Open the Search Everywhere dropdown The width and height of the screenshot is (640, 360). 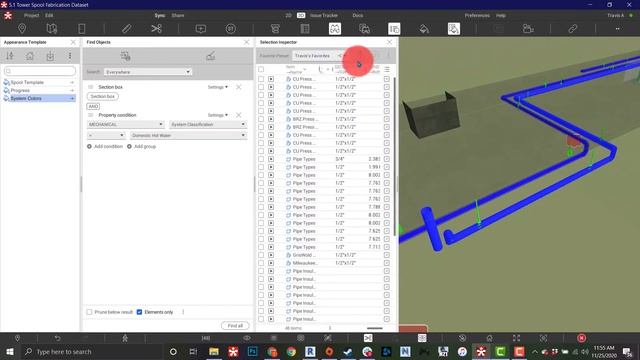[148, 72]
